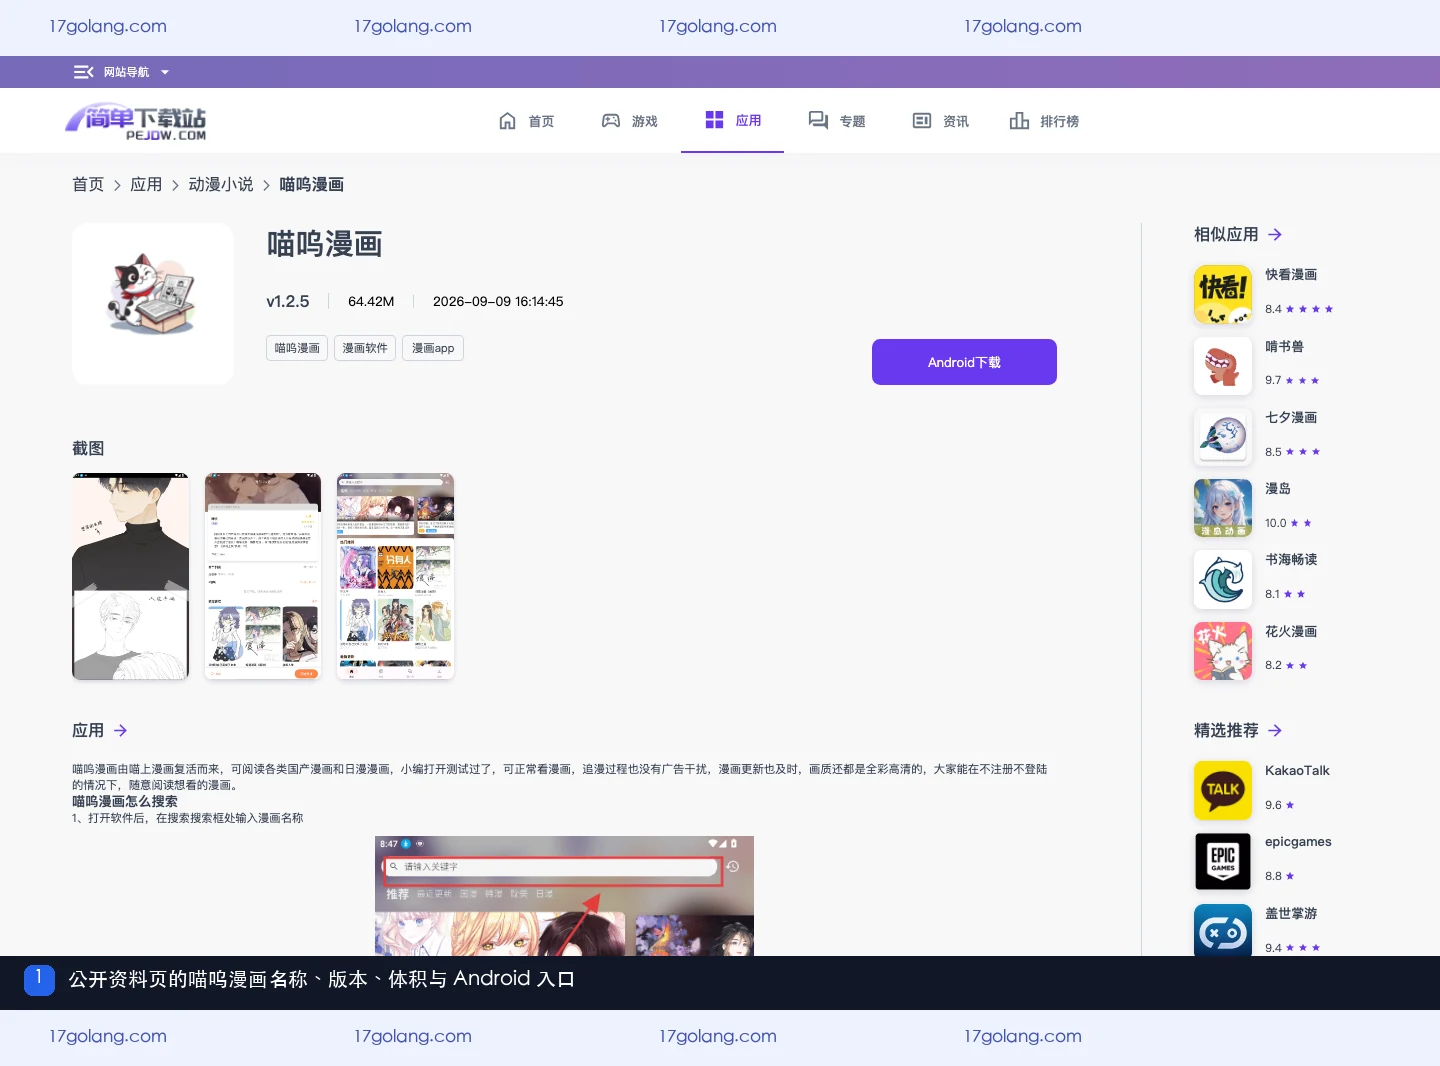
Task: Go to the 首页 nav tab
Action: point(526,121)
